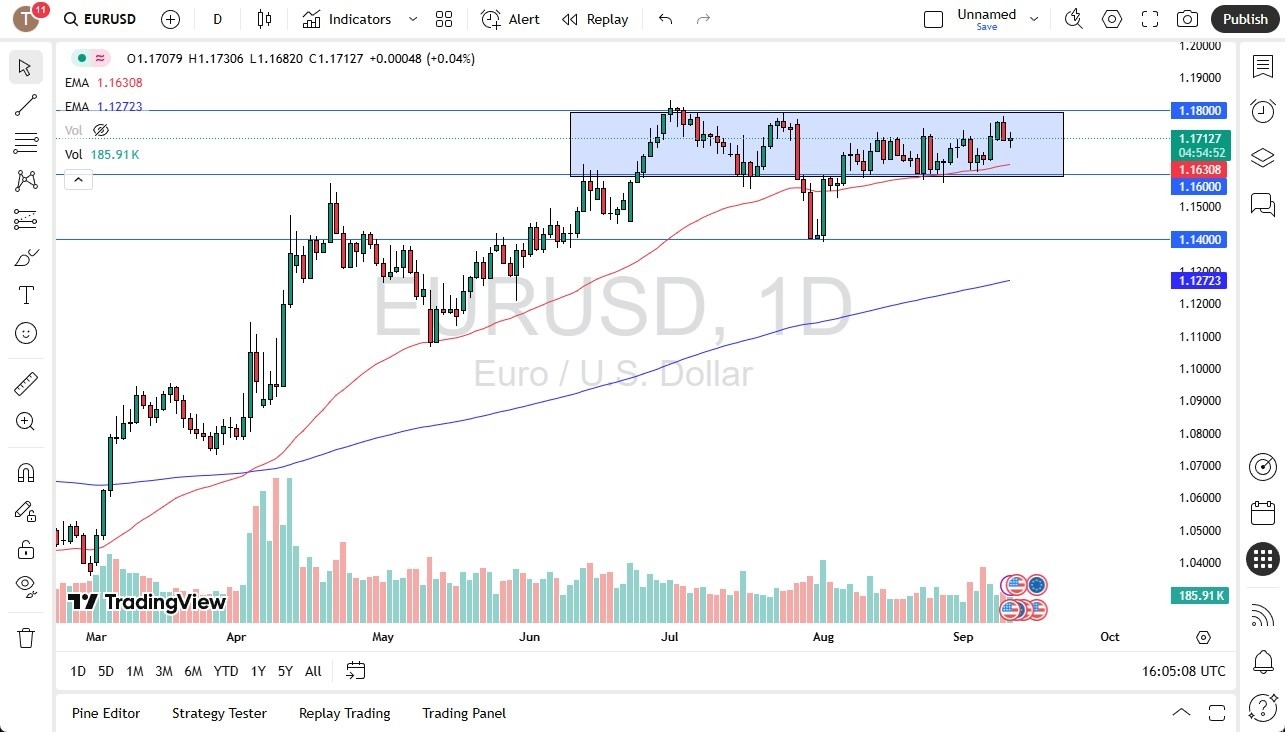Select the trend line drawing tool
This screenshot has width=1285, height=732.
[x=25, y=105]
